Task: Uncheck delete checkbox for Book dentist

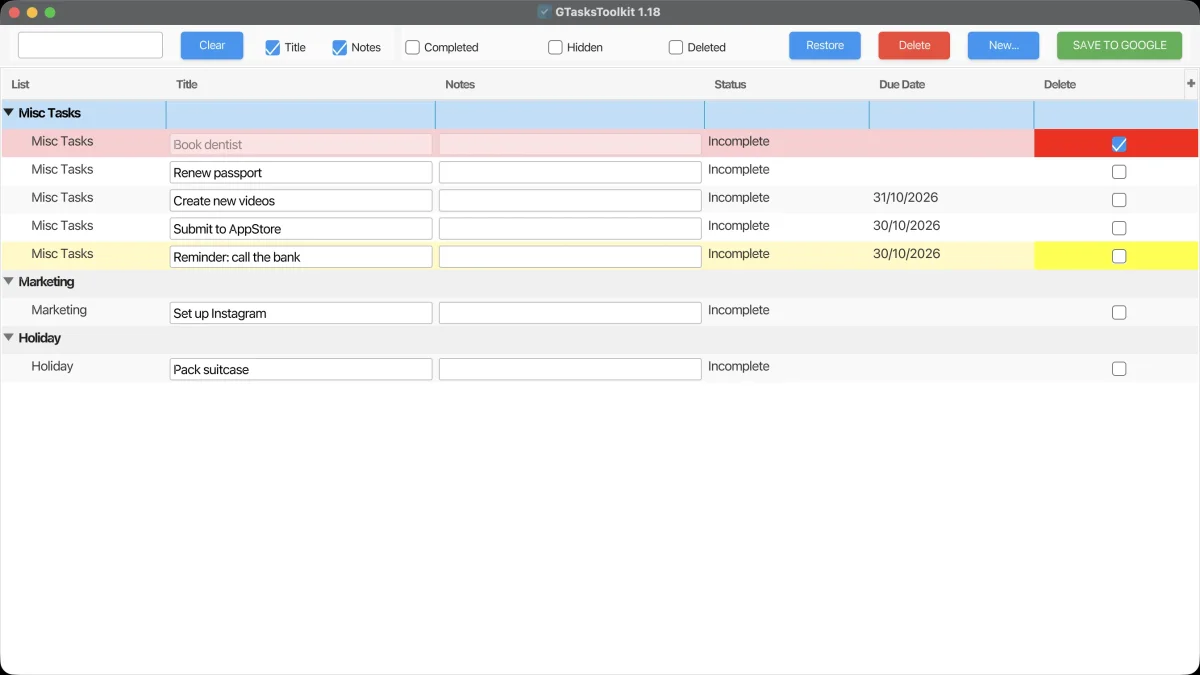Action: point(1119,144)
